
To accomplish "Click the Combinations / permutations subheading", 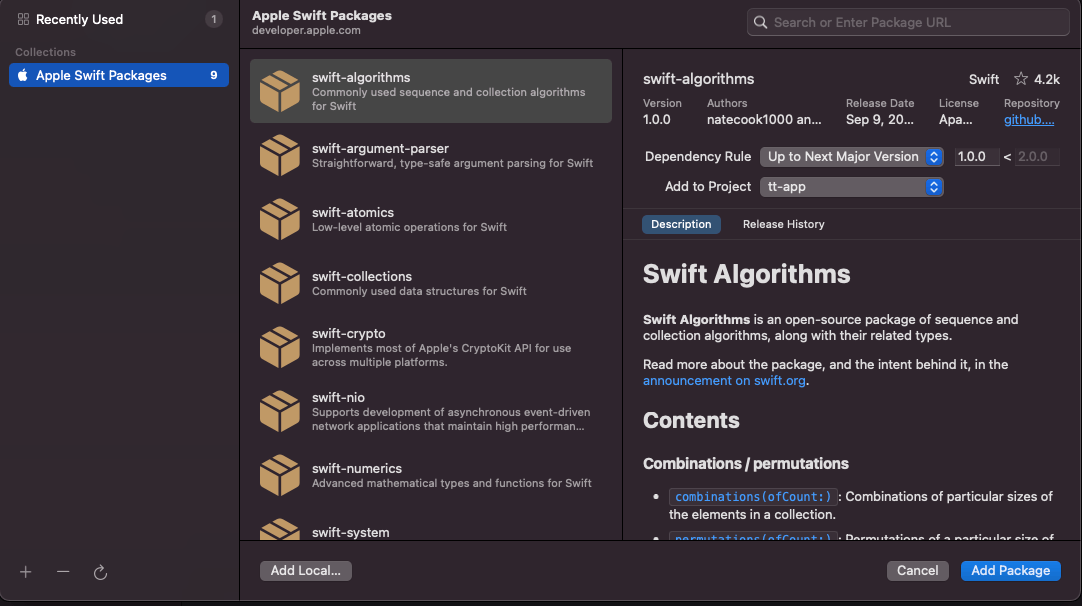I will (745, 464).
